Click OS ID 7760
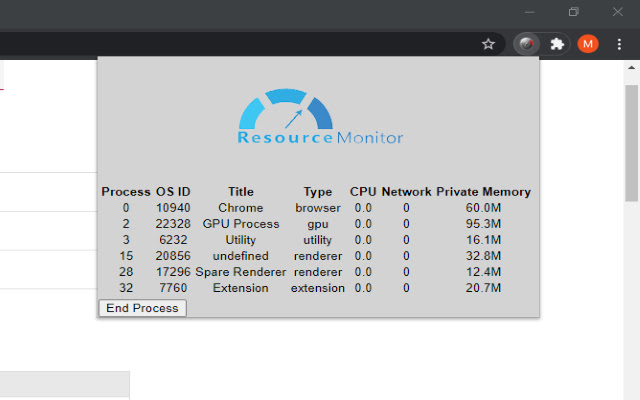Viewport: 640px width, 400px height. 173,288
